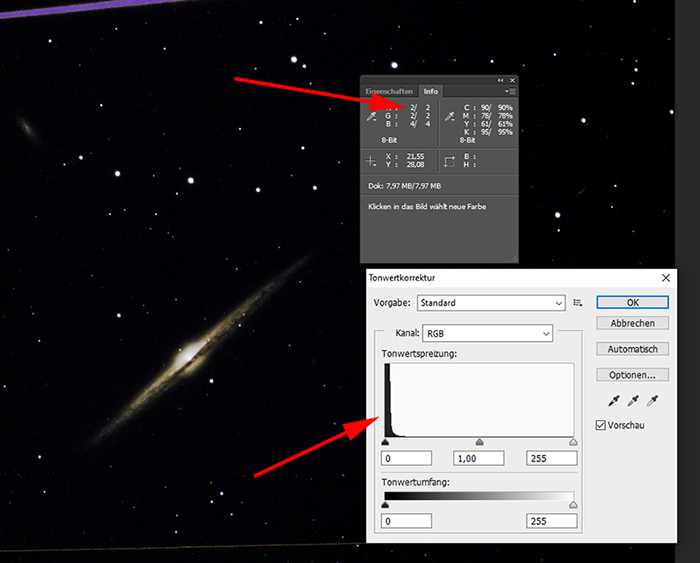Switch to the Info tab

pyautogui.click(x=431, y=91)
